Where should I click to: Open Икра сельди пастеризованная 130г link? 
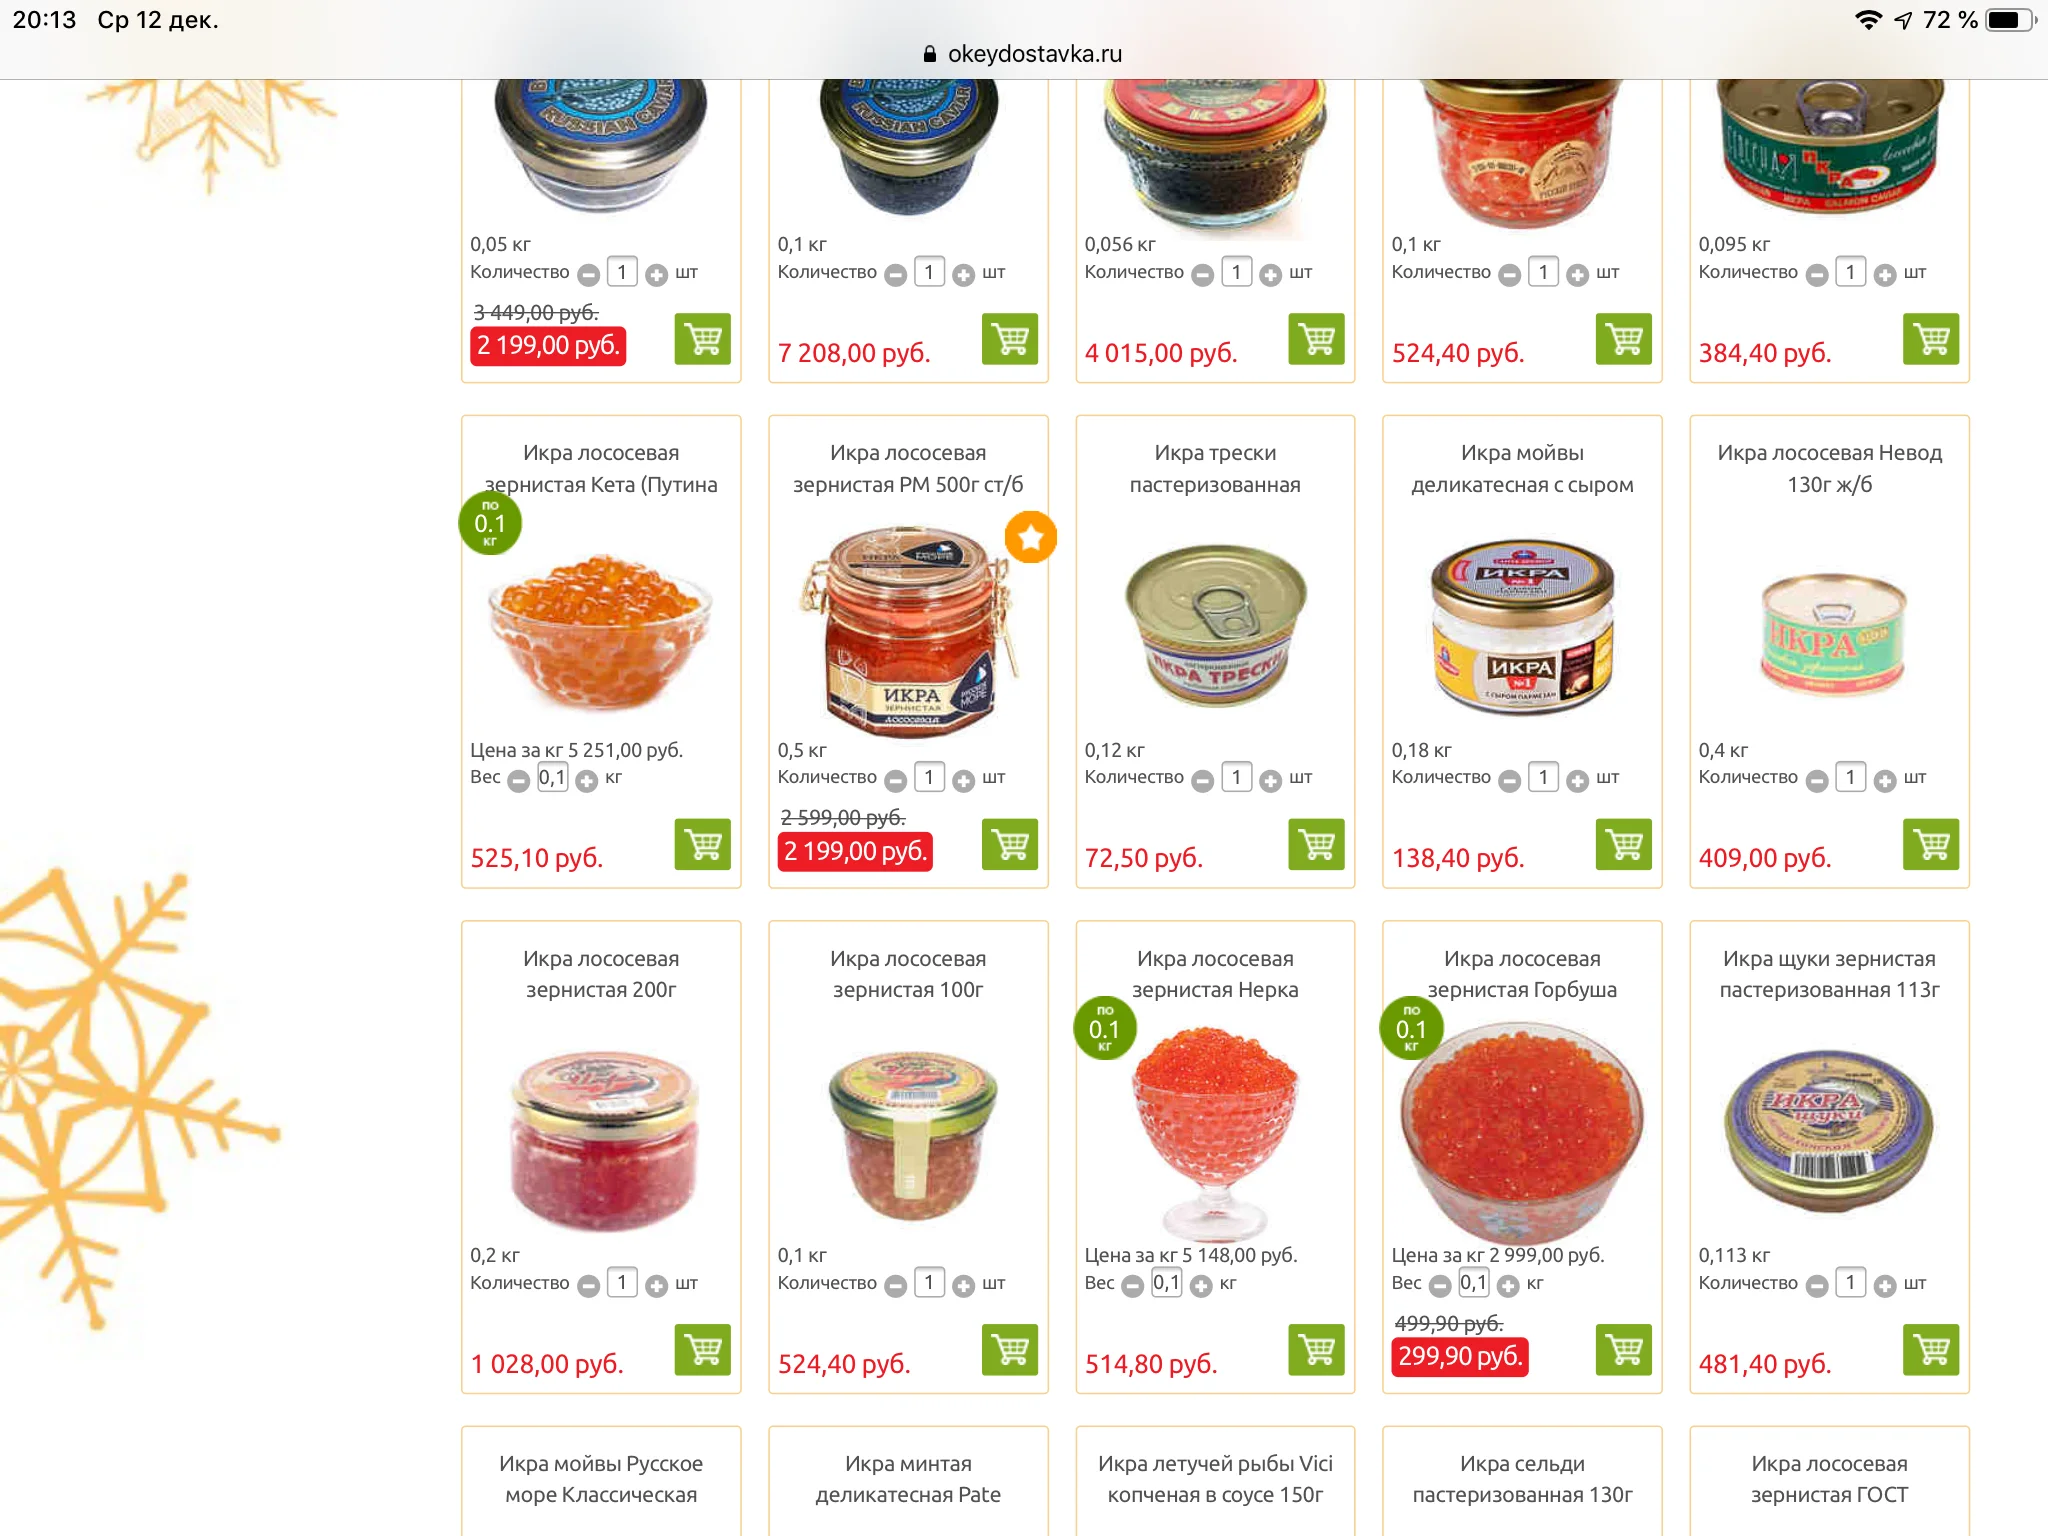click(x=1522, y=1479)
